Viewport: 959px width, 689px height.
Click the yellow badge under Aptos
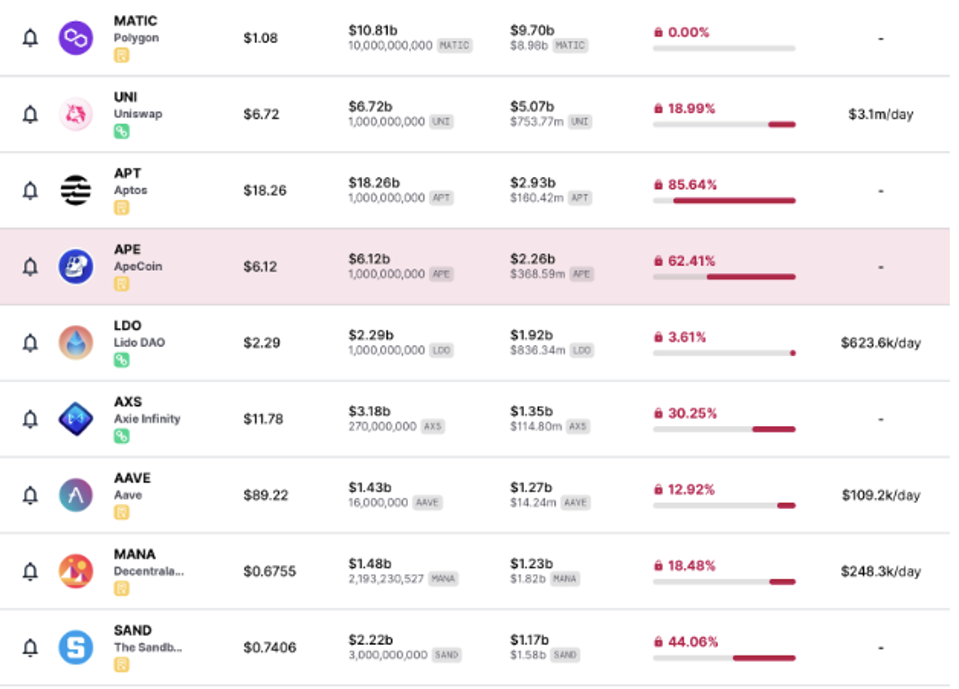(x=121, y=207)
